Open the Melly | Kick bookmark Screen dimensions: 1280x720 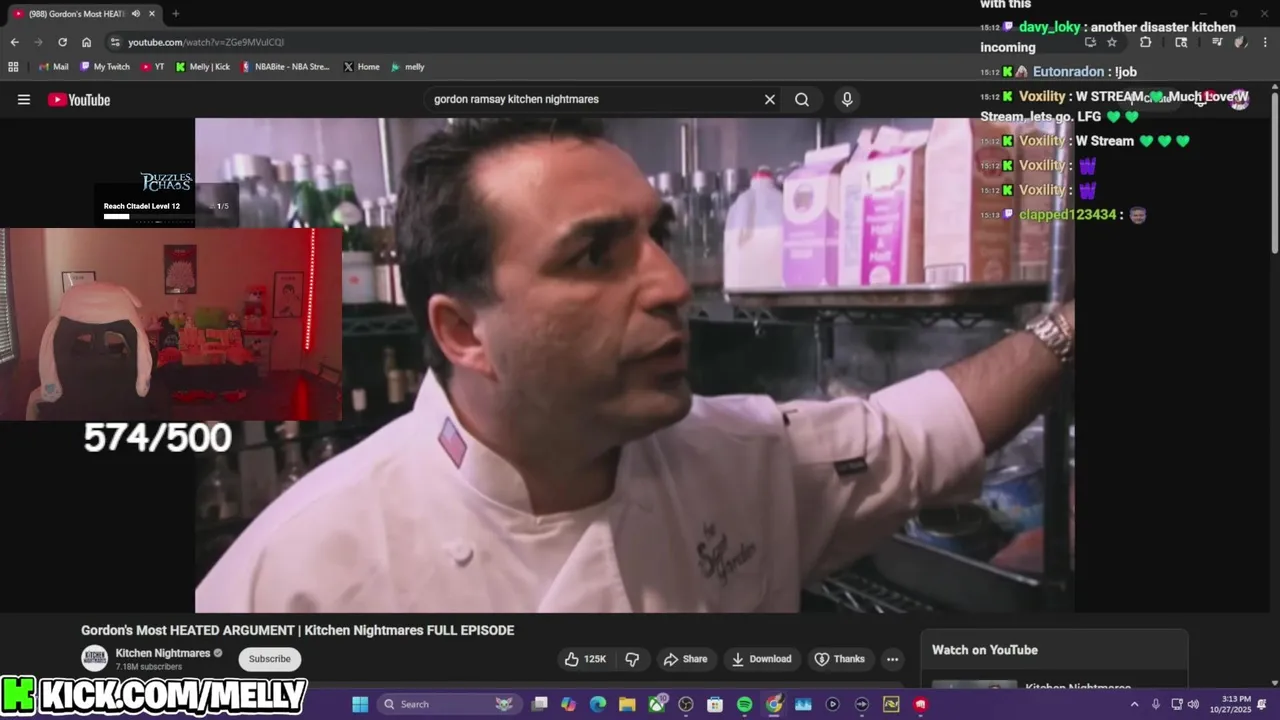[202, 67]
